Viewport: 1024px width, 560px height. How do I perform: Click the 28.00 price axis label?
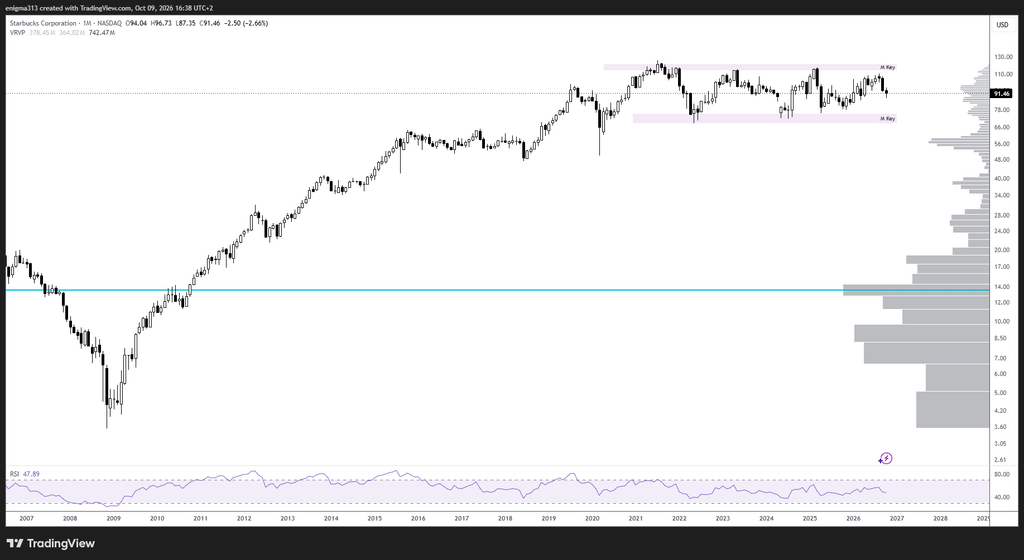[x=1003, y=215]
